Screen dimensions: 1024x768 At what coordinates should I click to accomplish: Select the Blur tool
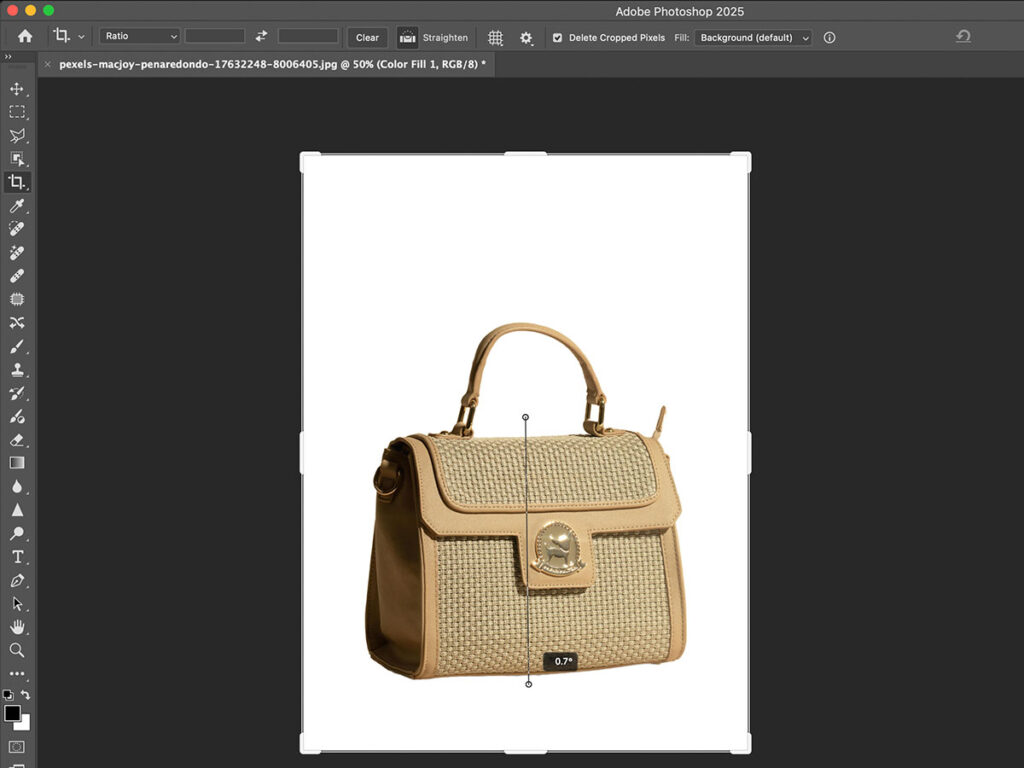[17, 487]
